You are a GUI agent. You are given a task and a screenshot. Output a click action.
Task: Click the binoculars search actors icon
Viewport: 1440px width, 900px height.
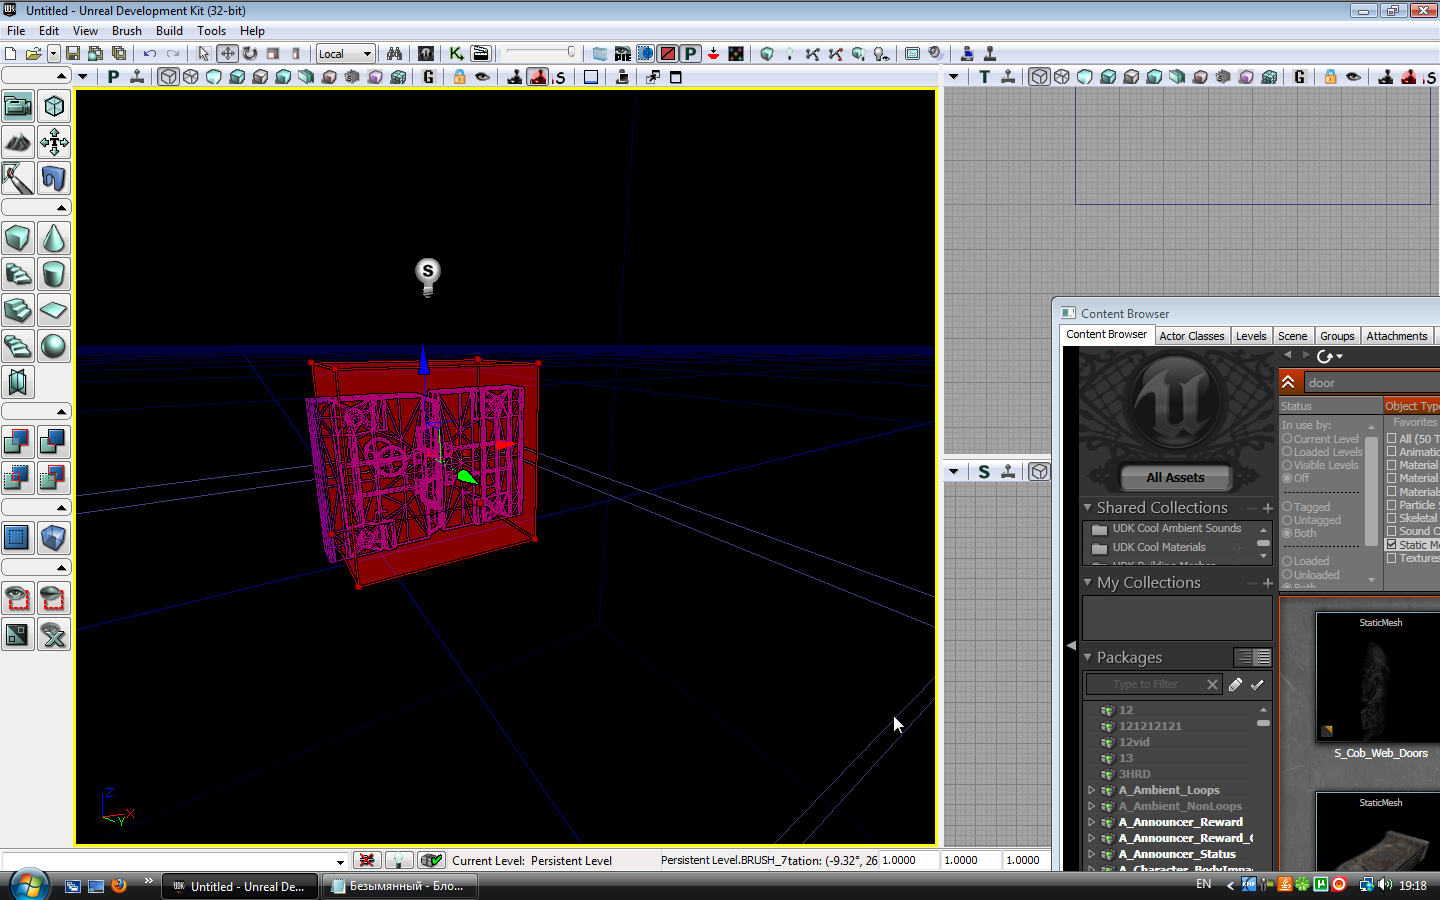[395, 54]
